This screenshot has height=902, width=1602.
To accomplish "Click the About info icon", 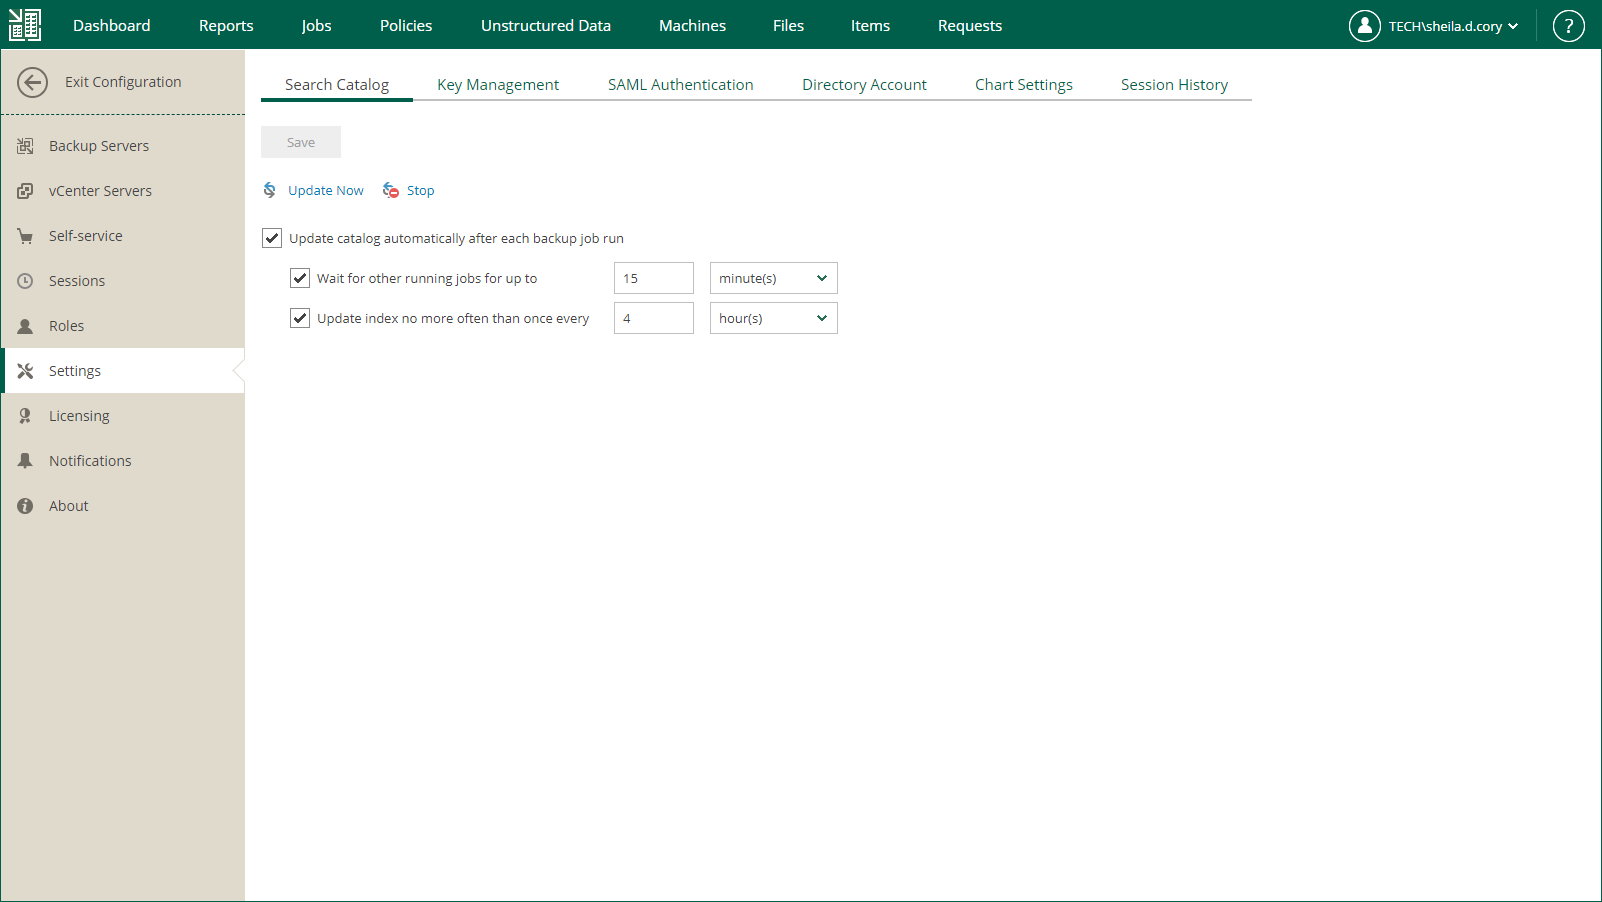I will (x=25, y=506).
